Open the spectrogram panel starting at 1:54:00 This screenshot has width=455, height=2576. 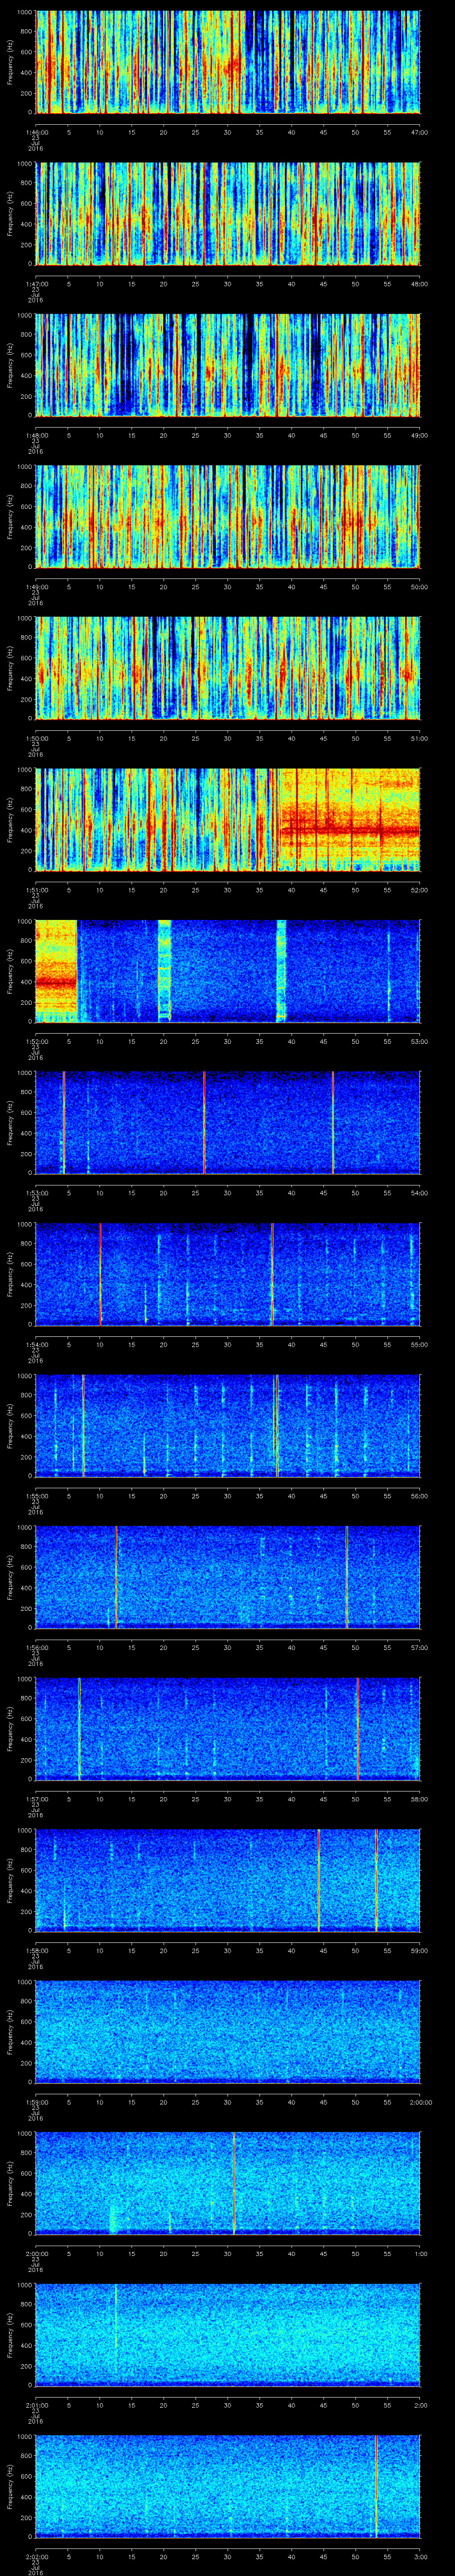(228, 1274)
